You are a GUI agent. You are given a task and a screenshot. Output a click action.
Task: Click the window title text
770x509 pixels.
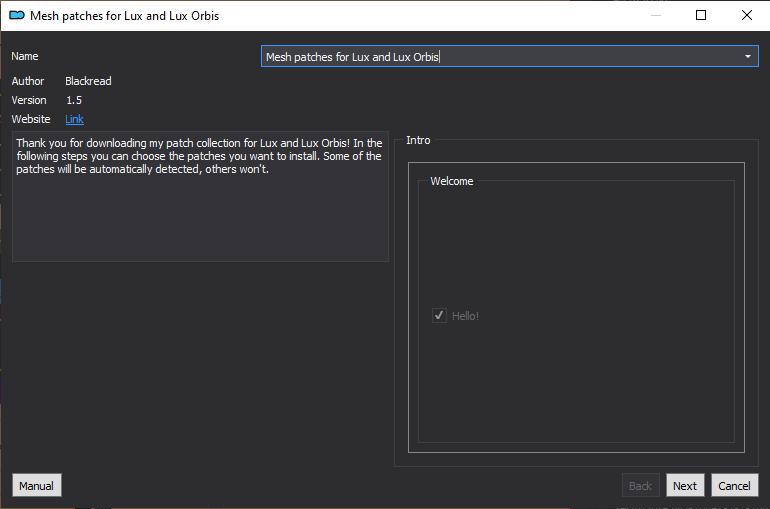click(125, 16)
